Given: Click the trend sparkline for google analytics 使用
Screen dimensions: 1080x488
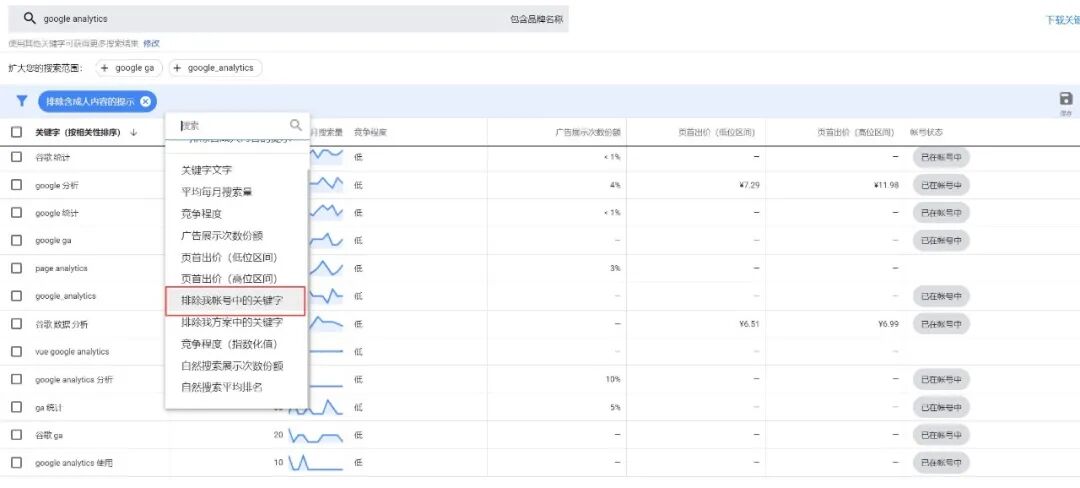Looking at the screenshot, I should 315,463.
